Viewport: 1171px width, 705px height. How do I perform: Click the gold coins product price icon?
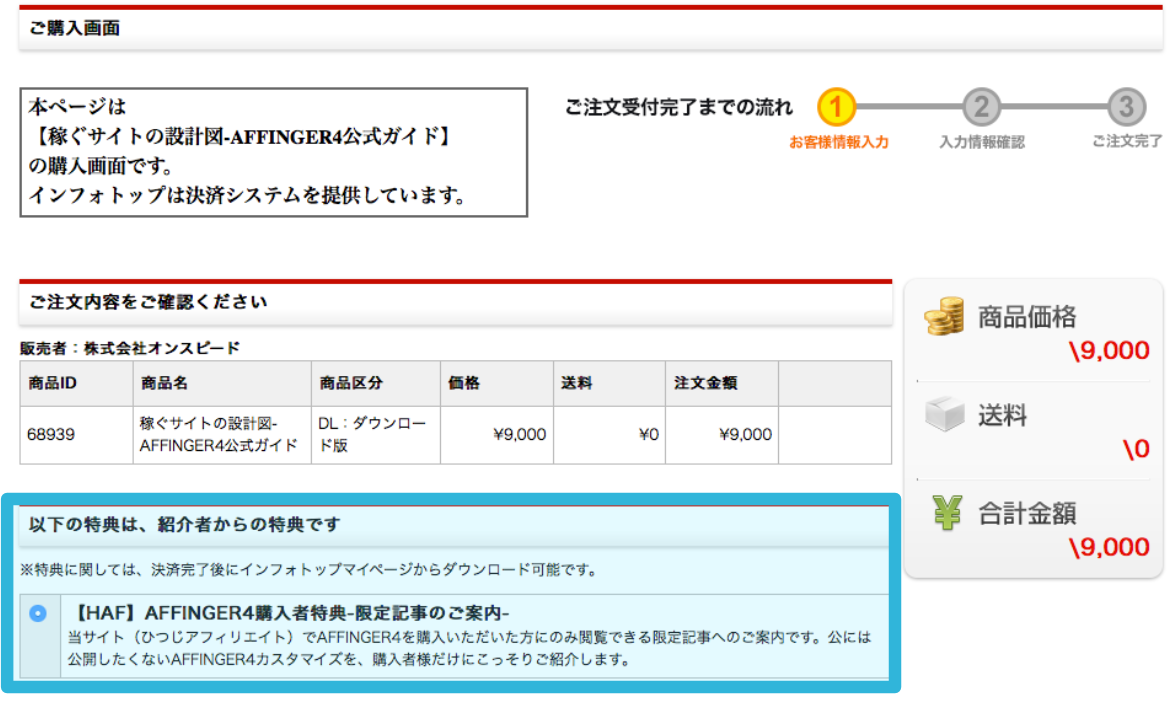(944, 316)
